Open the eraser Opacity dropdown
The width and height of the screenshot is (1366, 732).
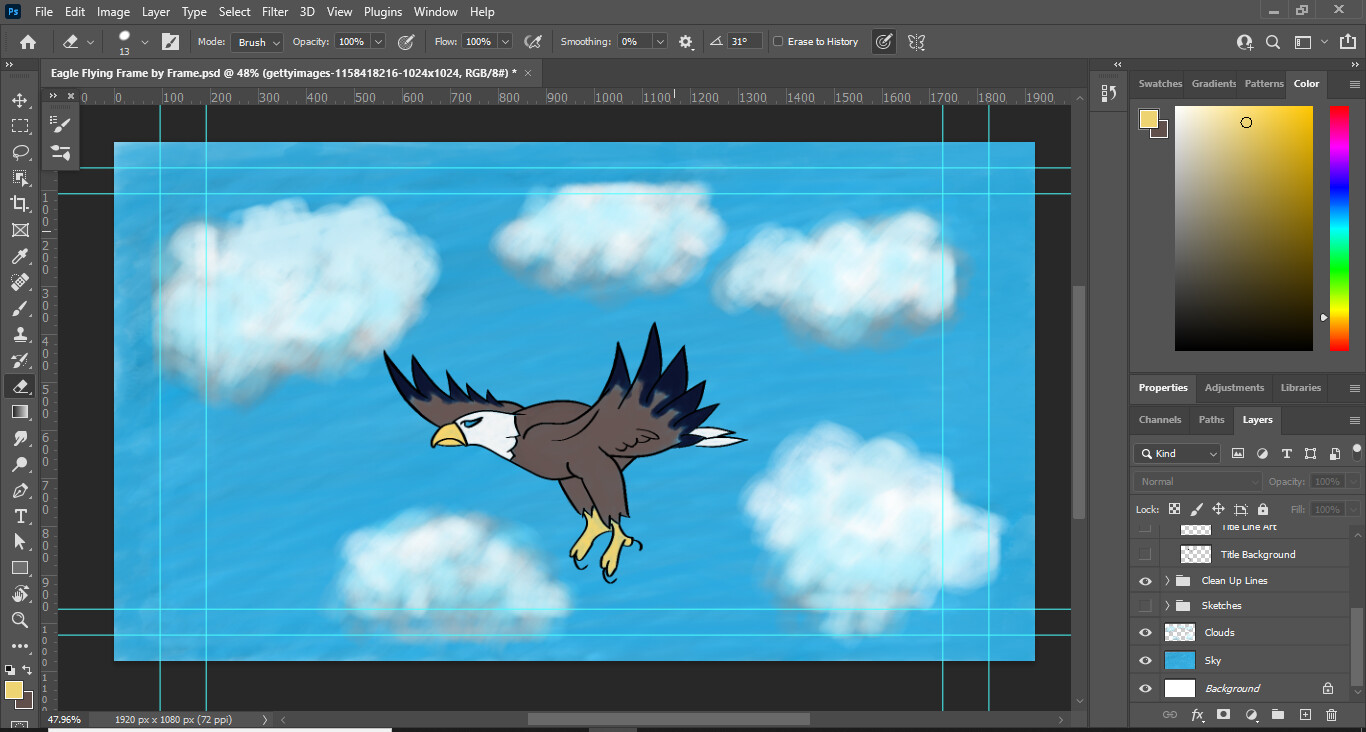376,41
